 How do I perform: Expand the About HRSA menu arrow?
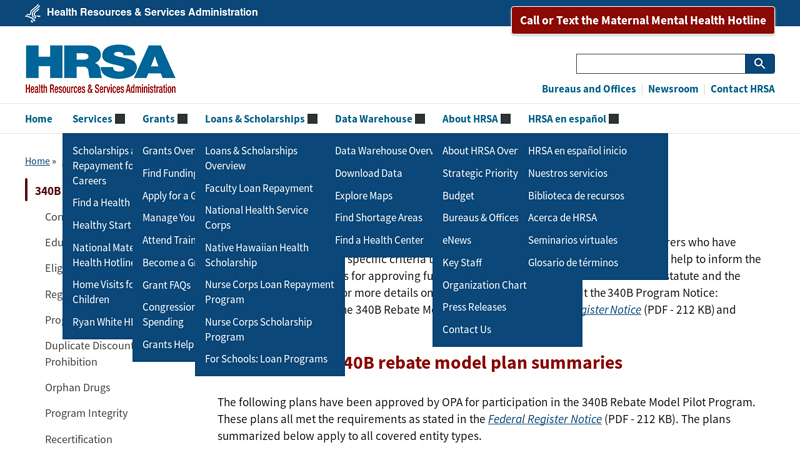[506, 119]
